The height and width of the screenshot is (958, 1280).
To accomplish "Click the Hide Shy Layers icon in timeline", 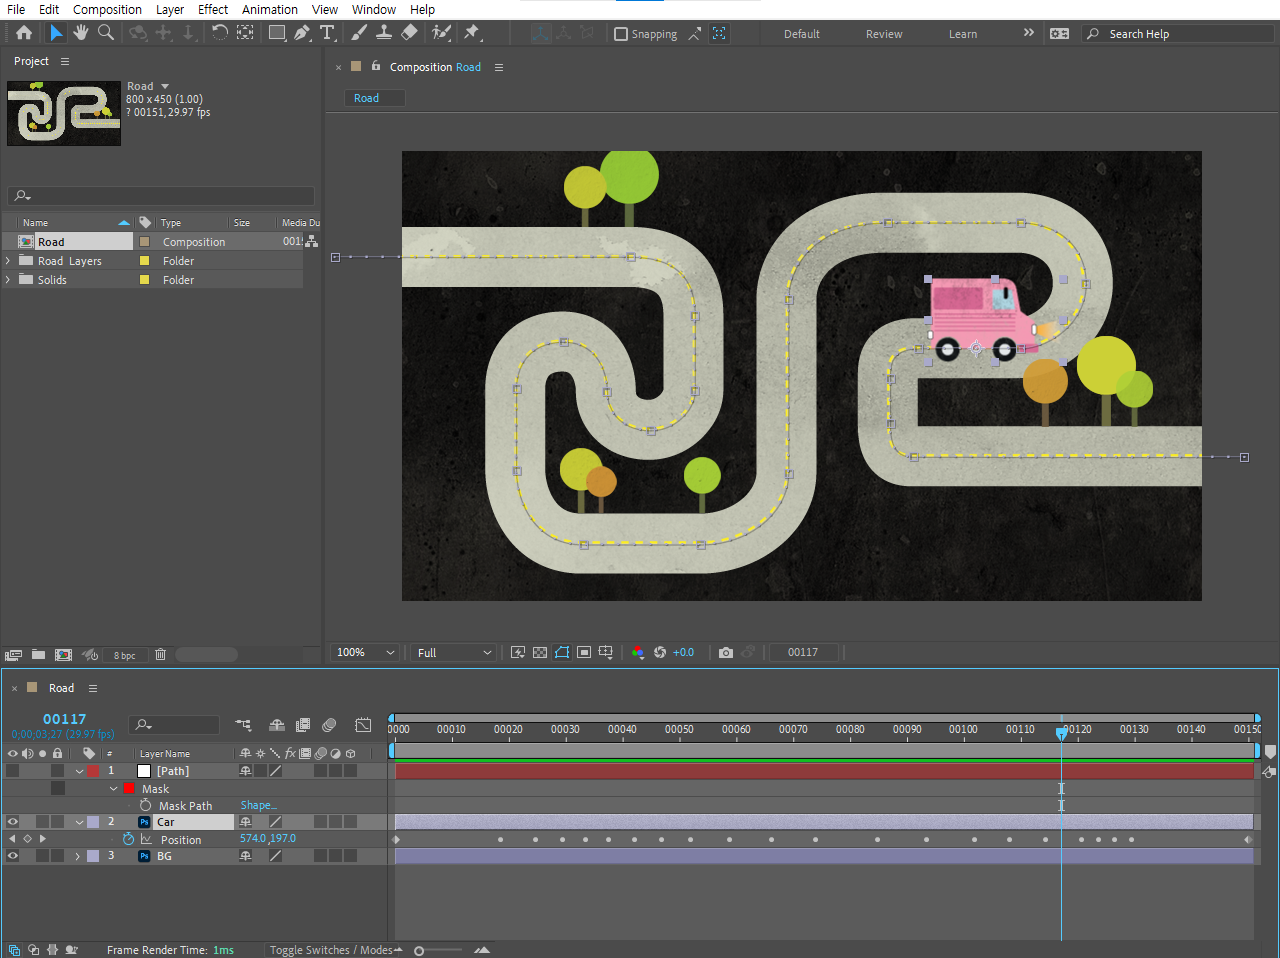I will (277, 725).
